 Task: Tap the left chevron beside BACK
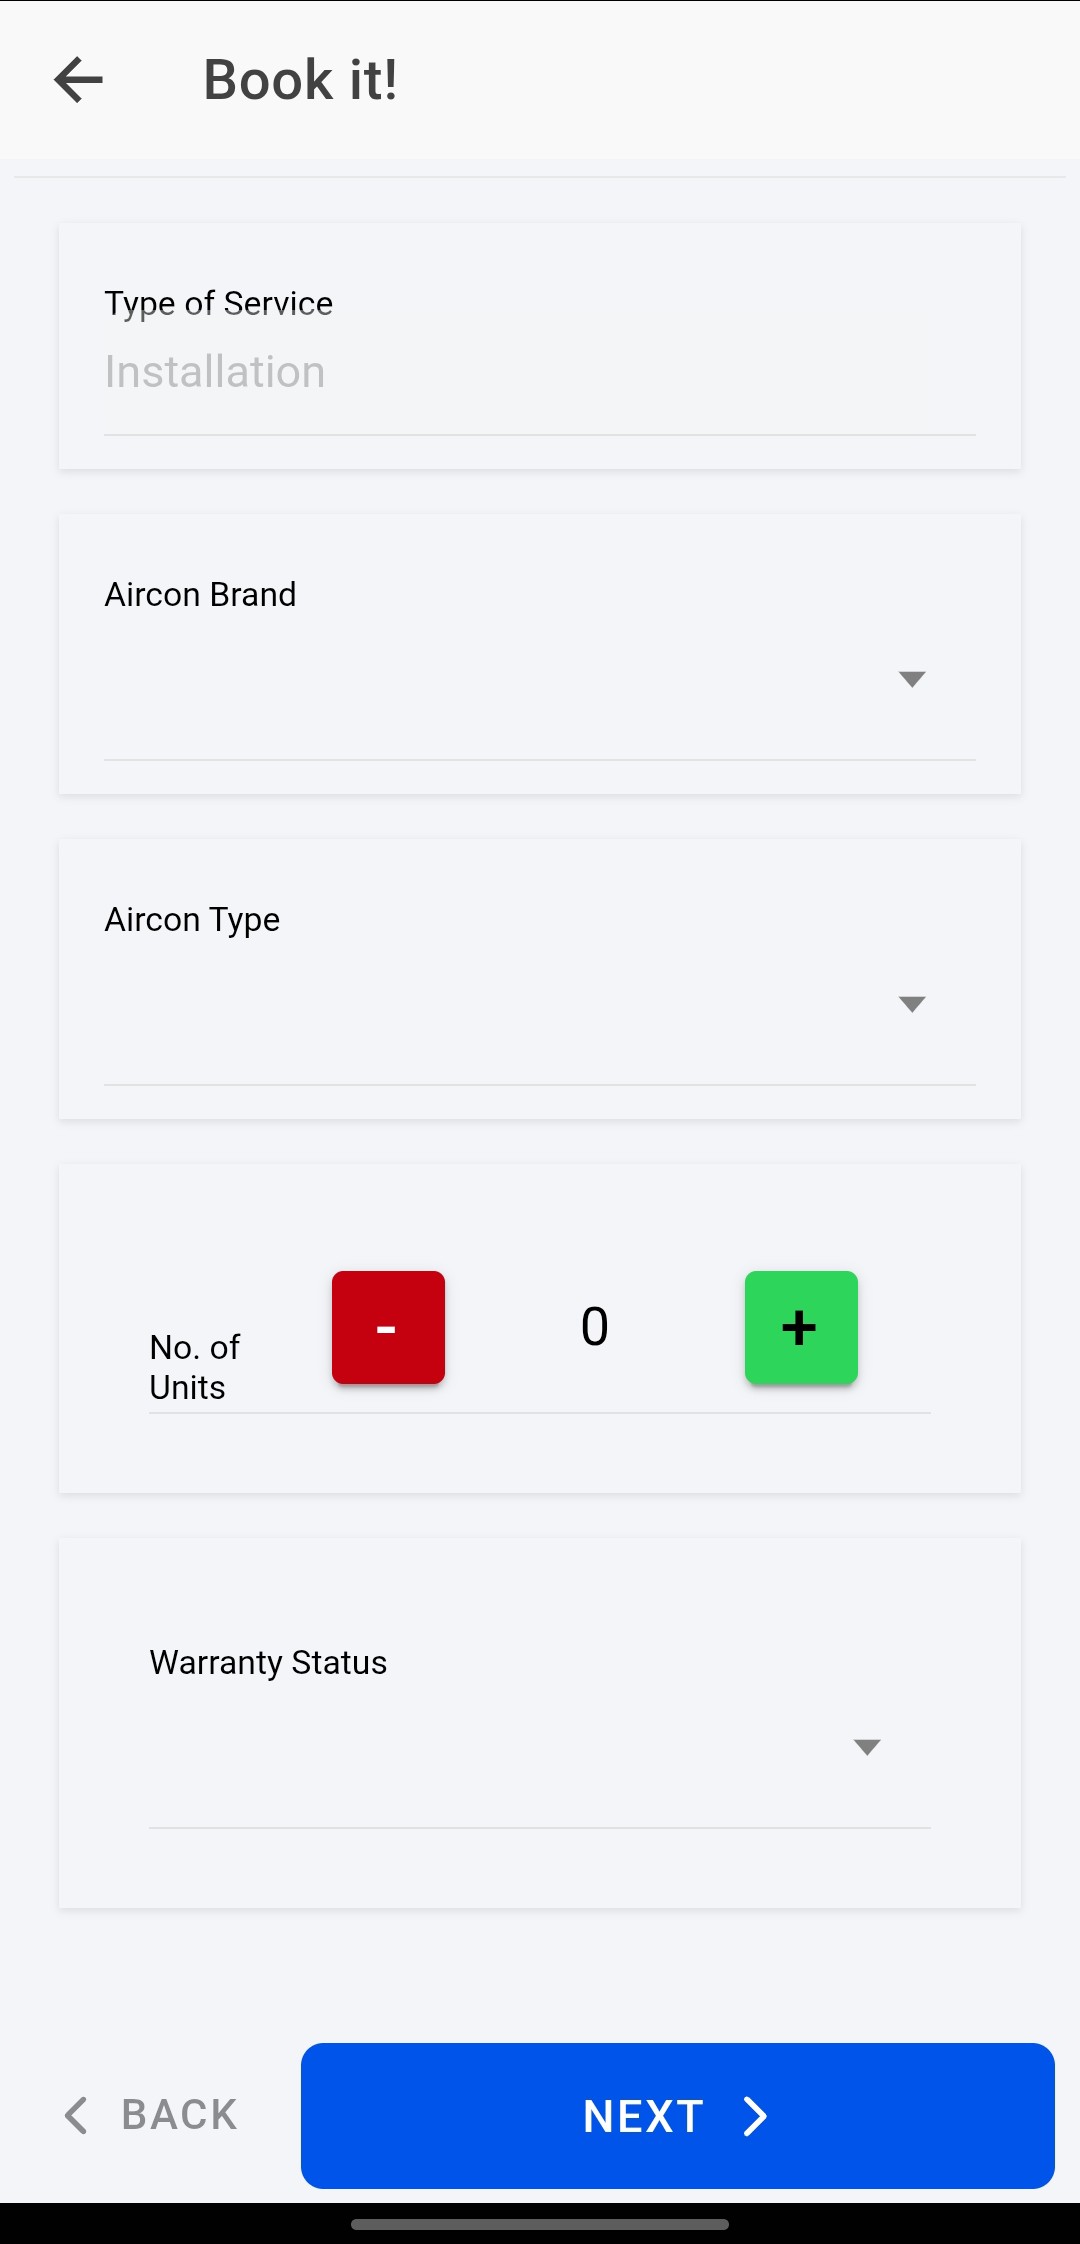coord(76,2116)
